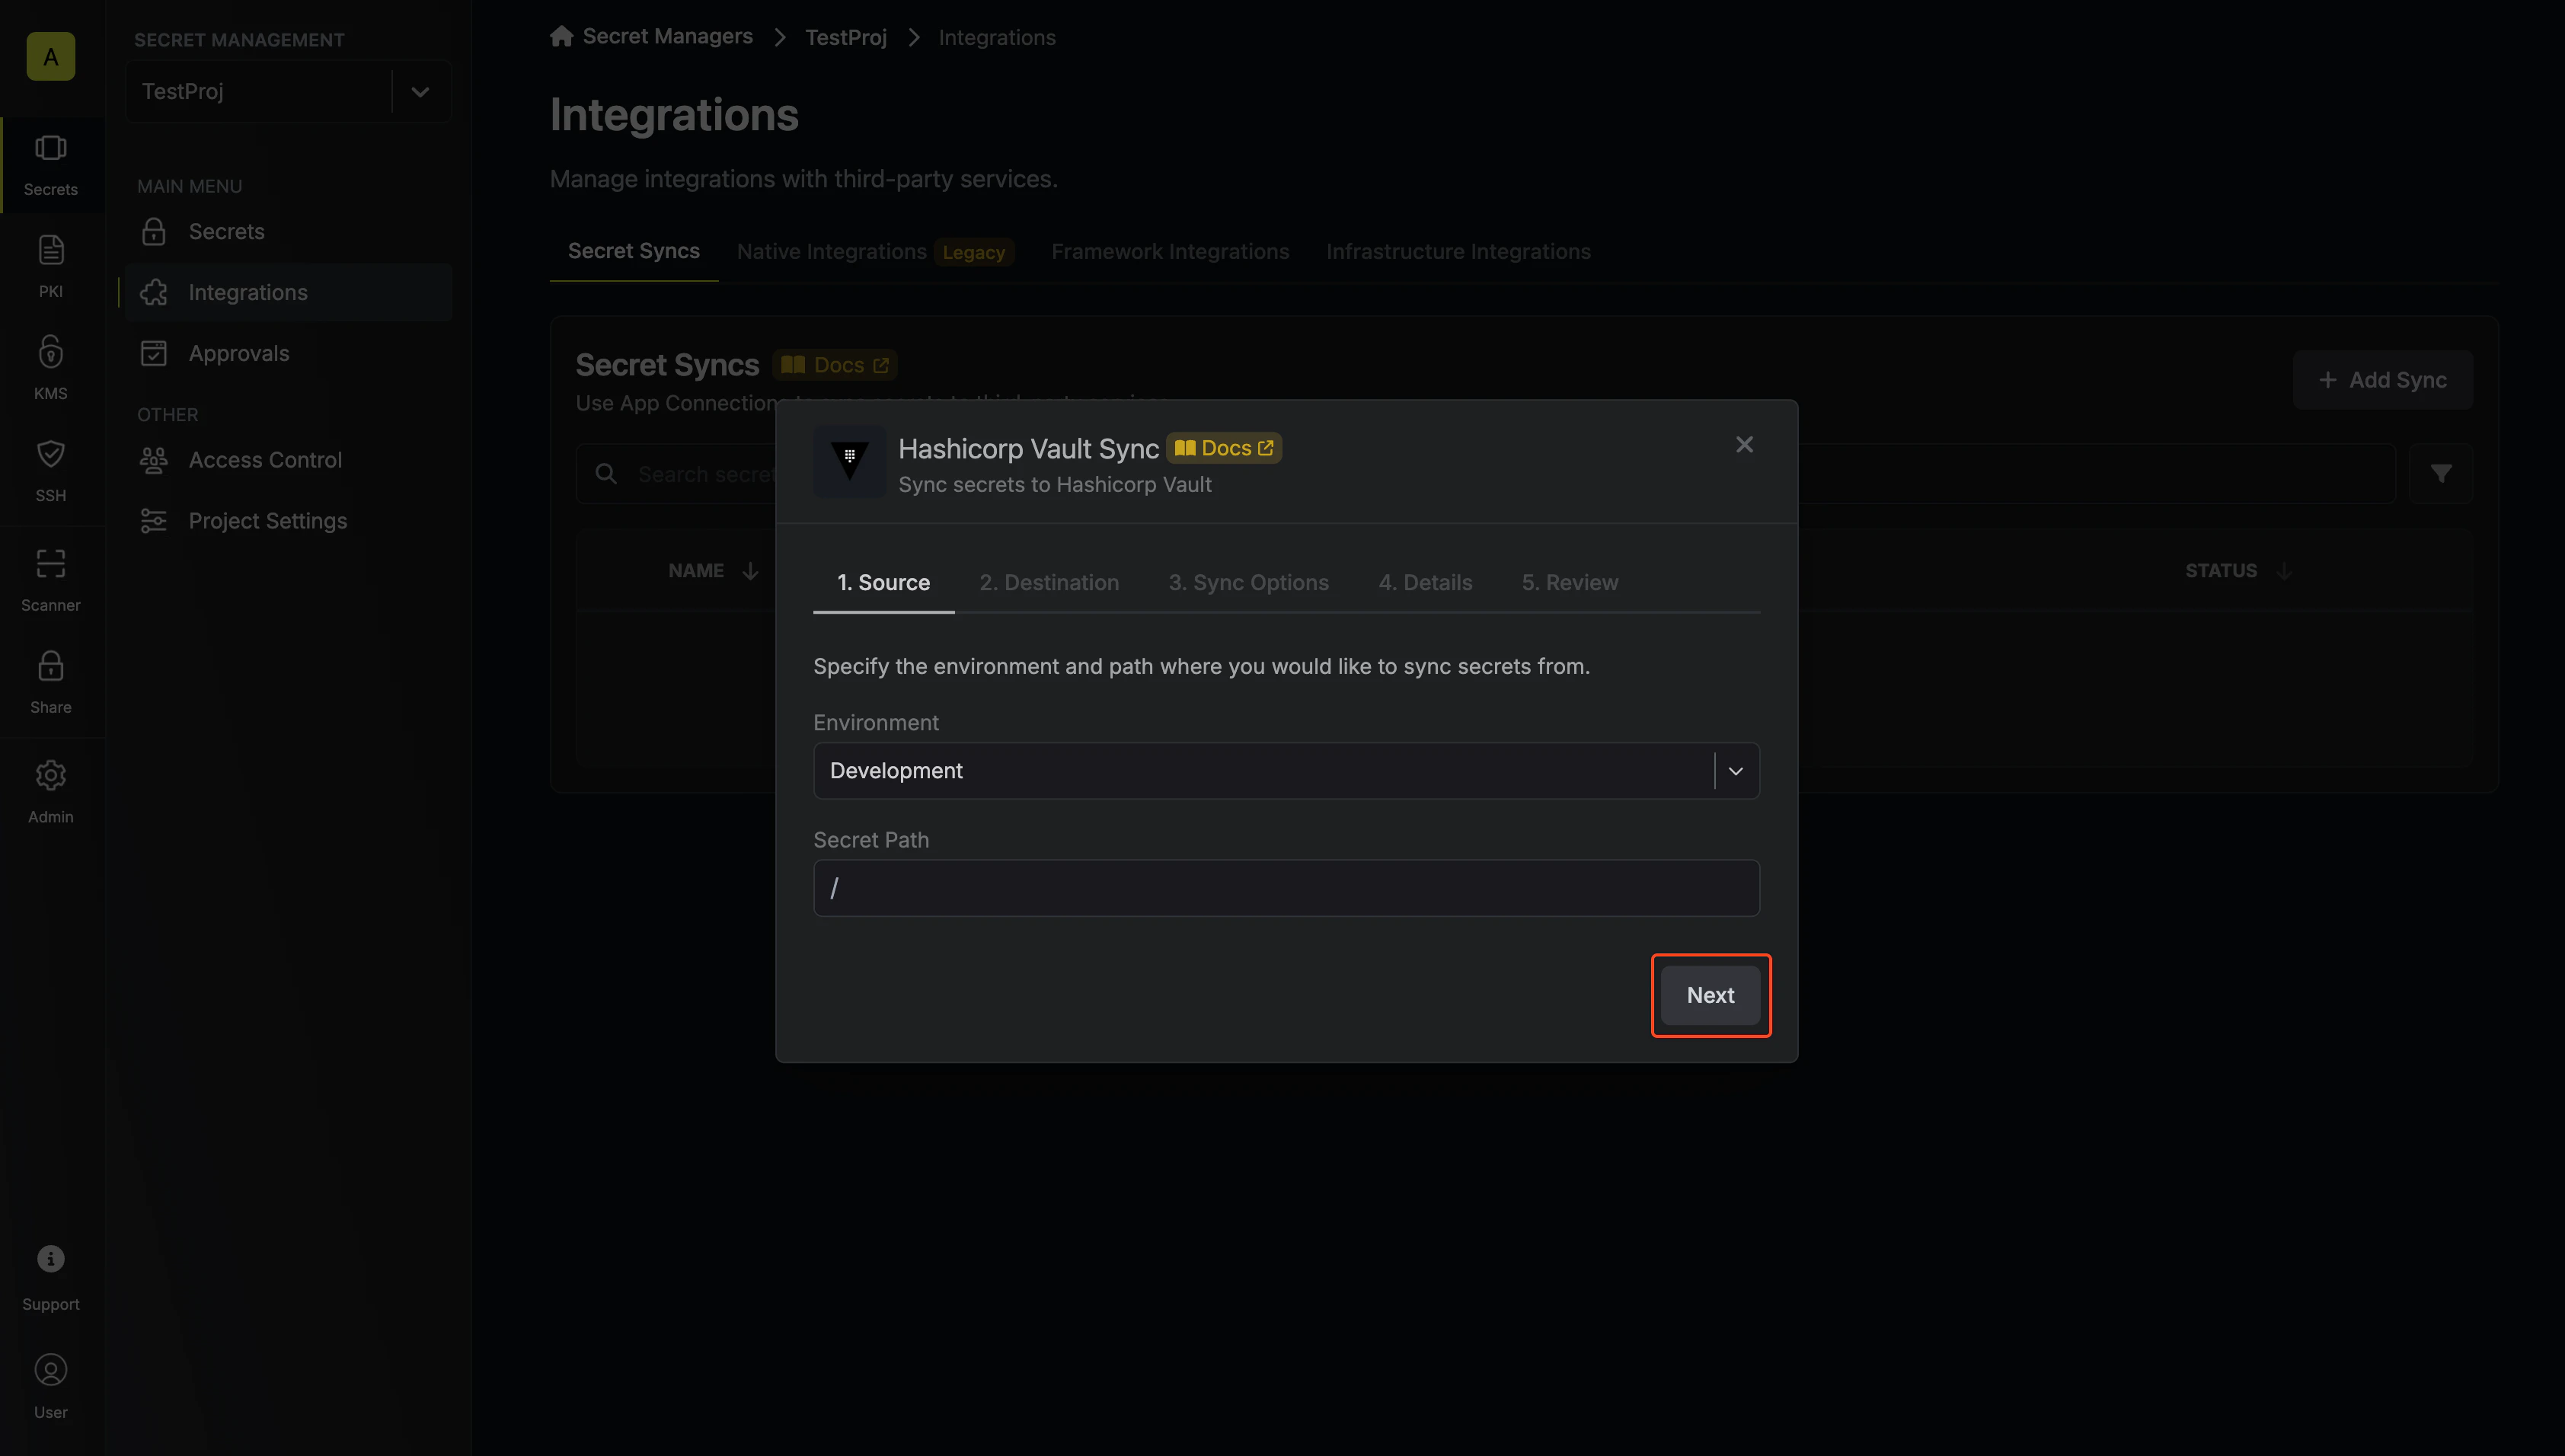The image size is (2565, 1456).
Task: Open the Secrets section in the icon rail
Action: click(x=51, y=165)
